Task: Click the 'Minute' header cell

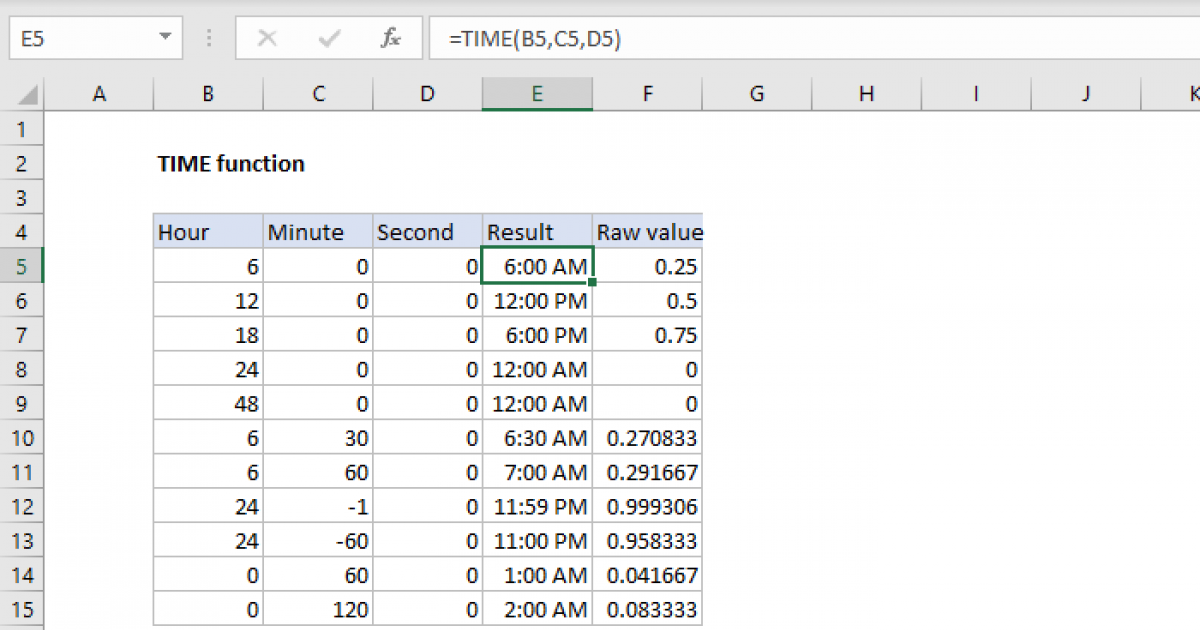Action: coord(318,232)
